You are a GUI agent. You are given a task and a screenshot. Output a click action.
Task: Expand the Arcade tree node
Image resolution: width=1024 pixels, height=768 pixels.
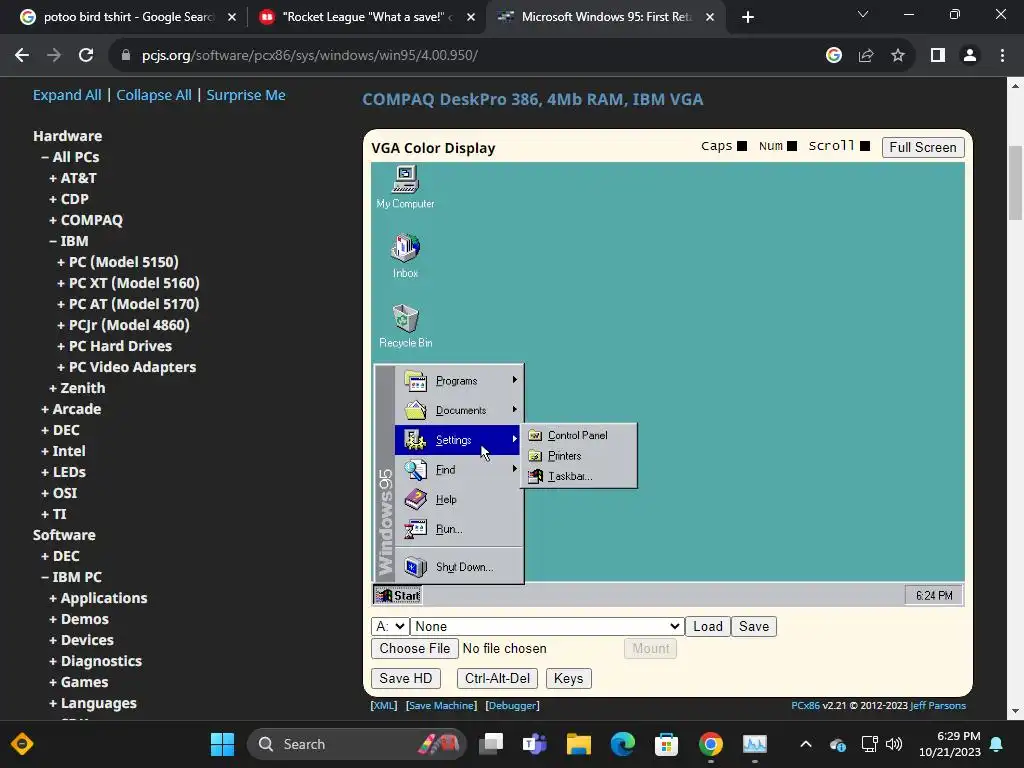coord(71,409)
